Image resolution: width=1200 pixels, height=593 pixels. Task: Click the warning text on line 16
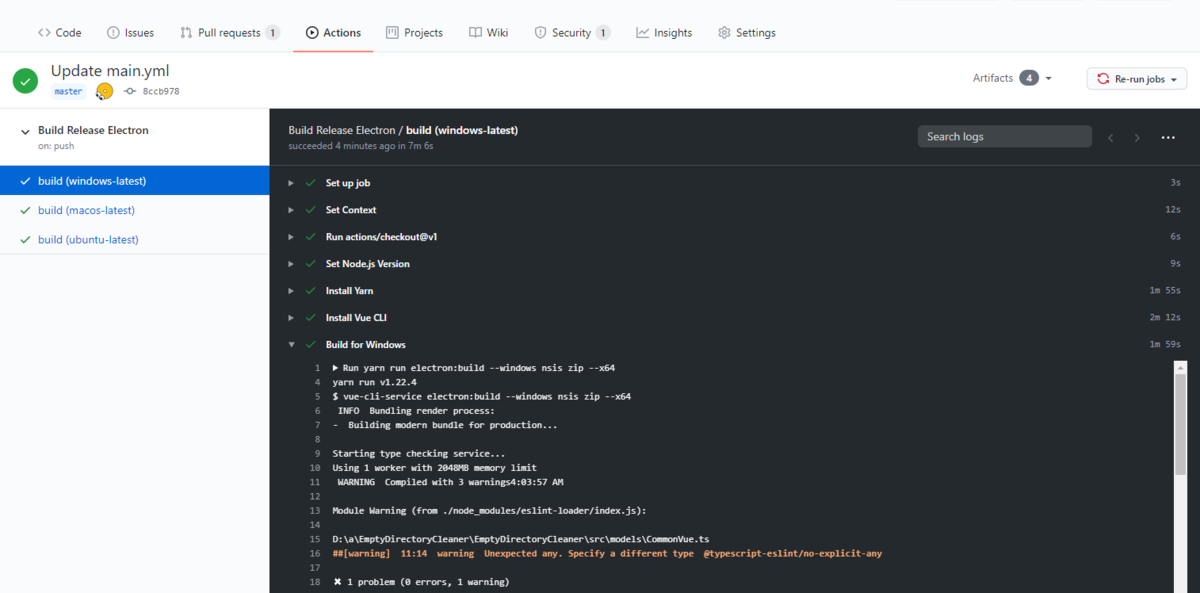(607, 553)
